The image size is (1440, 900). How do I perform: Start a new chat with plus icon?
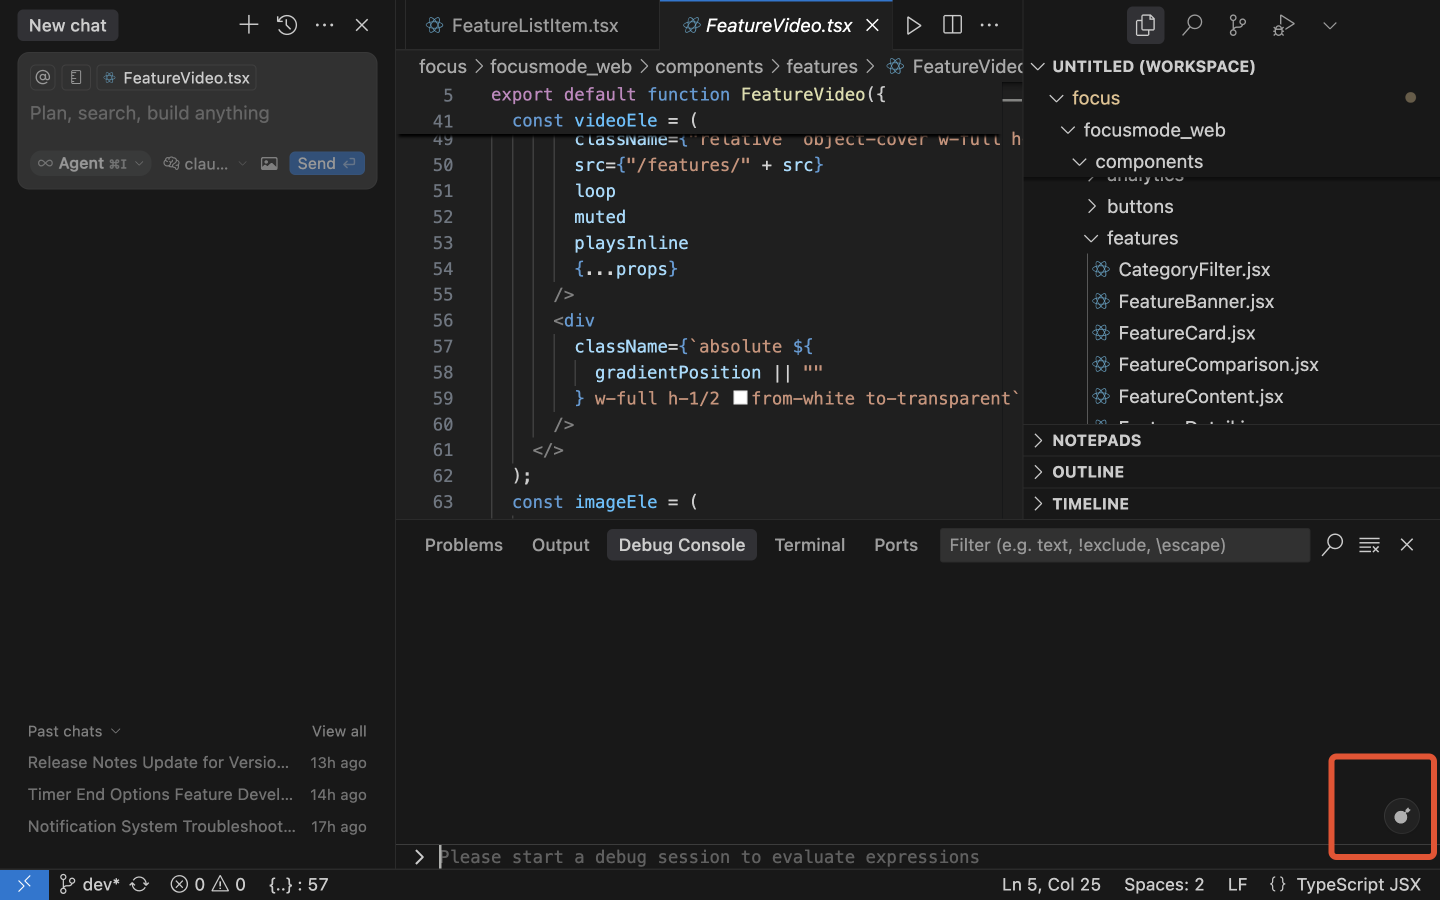click(x=248, y=25)
